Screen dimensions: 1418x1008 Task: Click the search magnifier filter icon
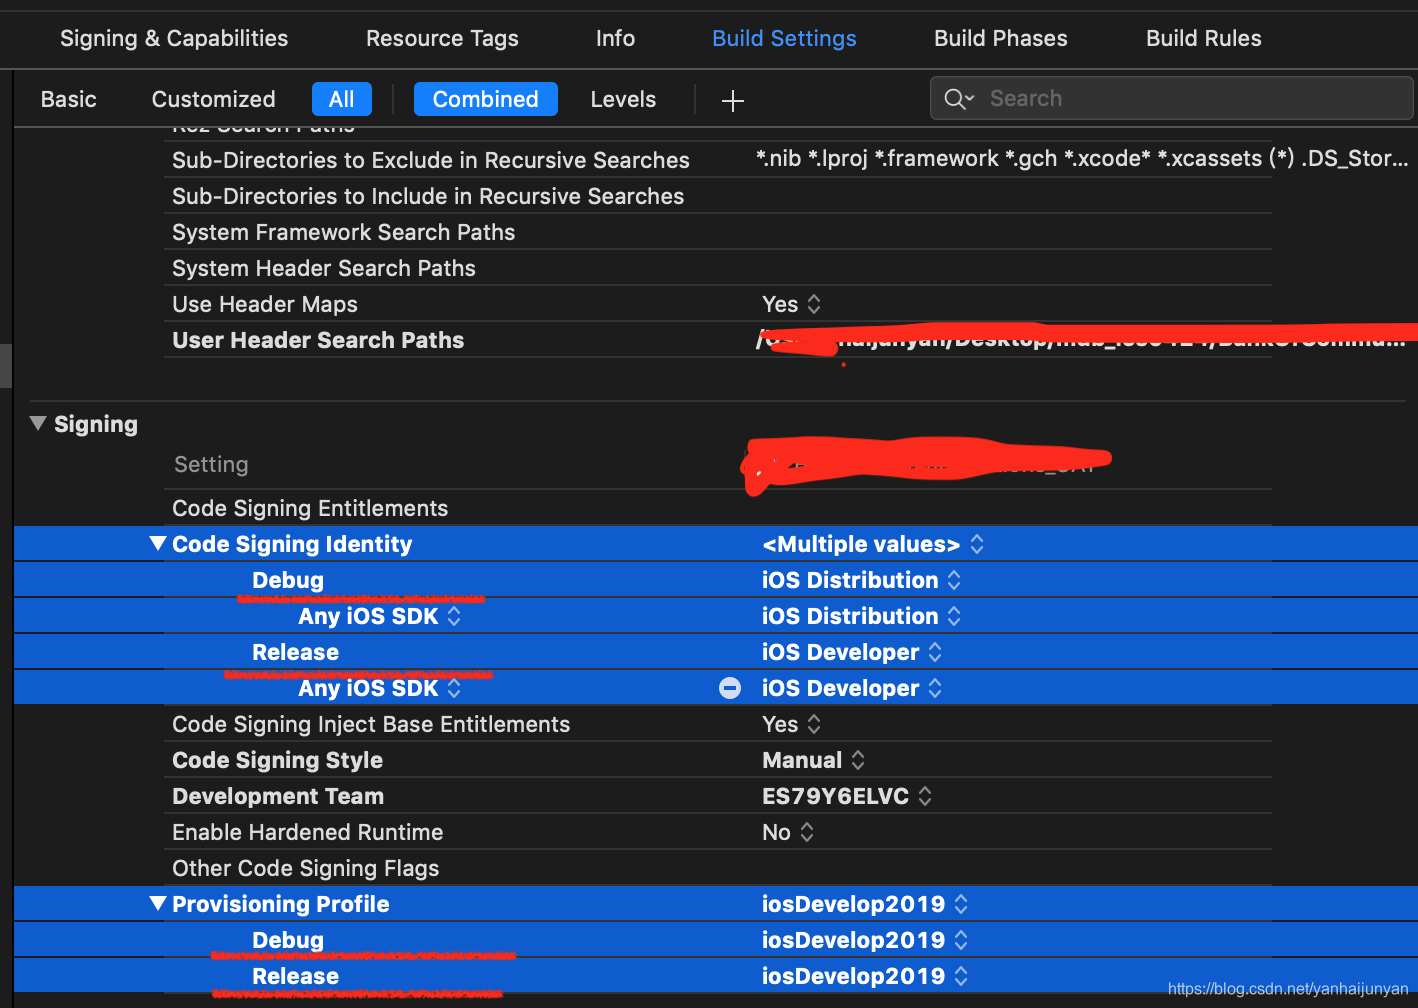coord(958,98)
